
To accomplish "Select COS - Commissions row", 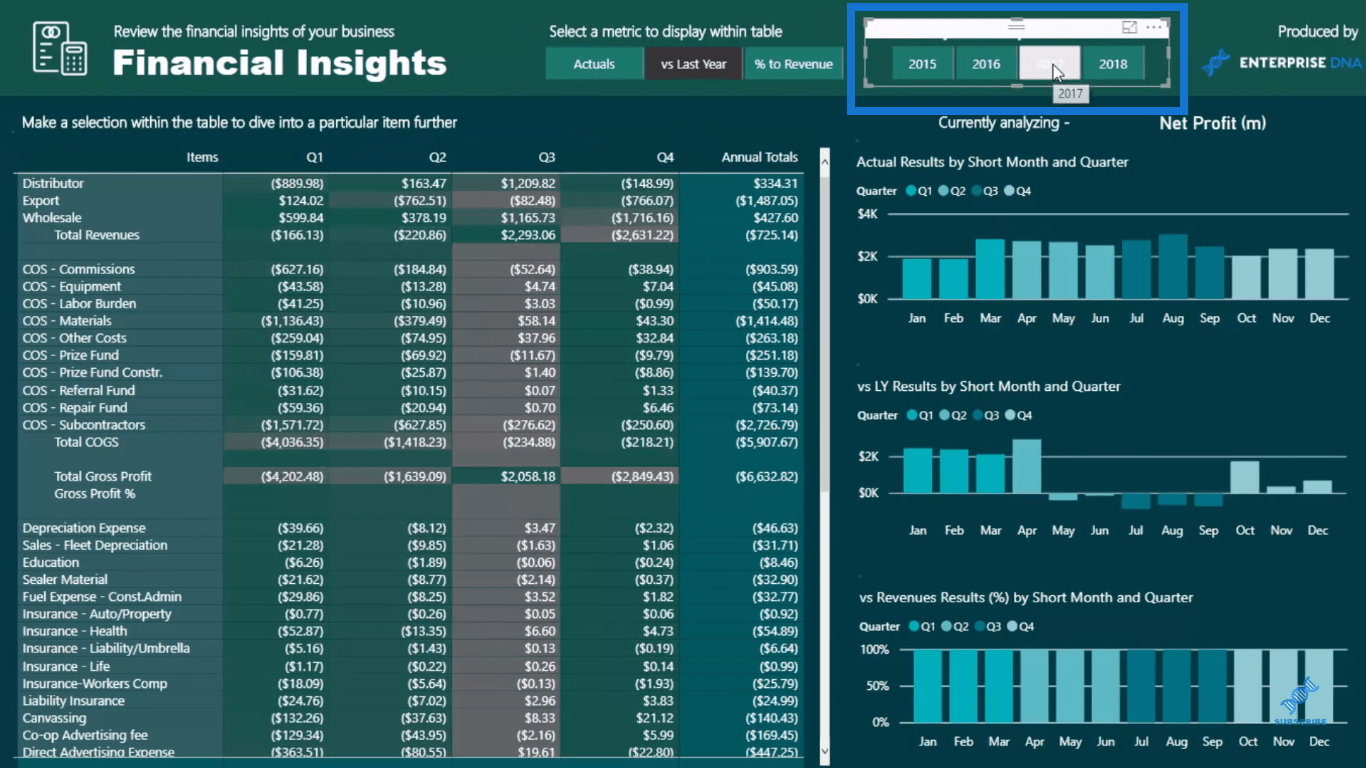I will pyautogui.click(x=410, y=269).
